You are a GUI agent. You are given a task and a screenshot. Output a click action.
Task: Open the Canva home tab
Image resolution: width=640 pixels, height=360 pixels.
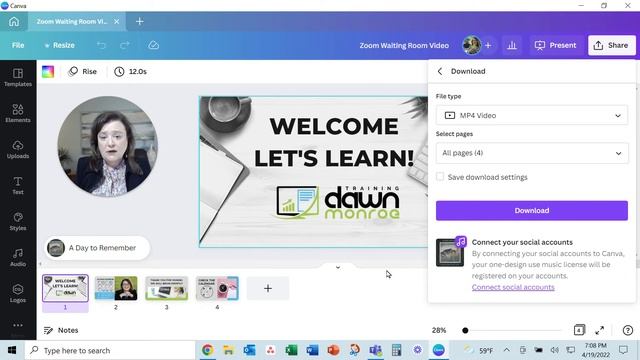(14, 21)
